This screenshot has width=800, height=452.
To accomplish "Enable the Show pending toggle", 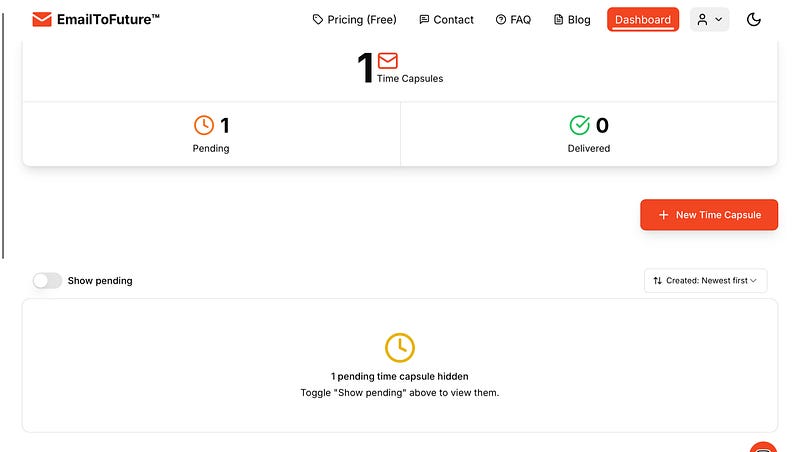I will click(47, 281).
